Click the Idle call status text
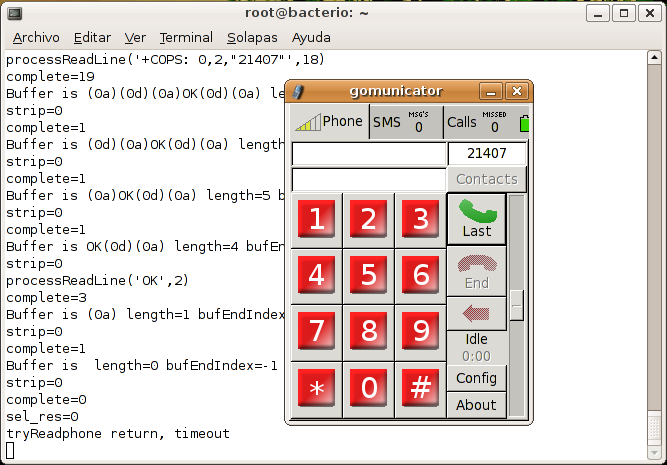Image resolution: width=667 pixels, height=465 pixels. 476,339
